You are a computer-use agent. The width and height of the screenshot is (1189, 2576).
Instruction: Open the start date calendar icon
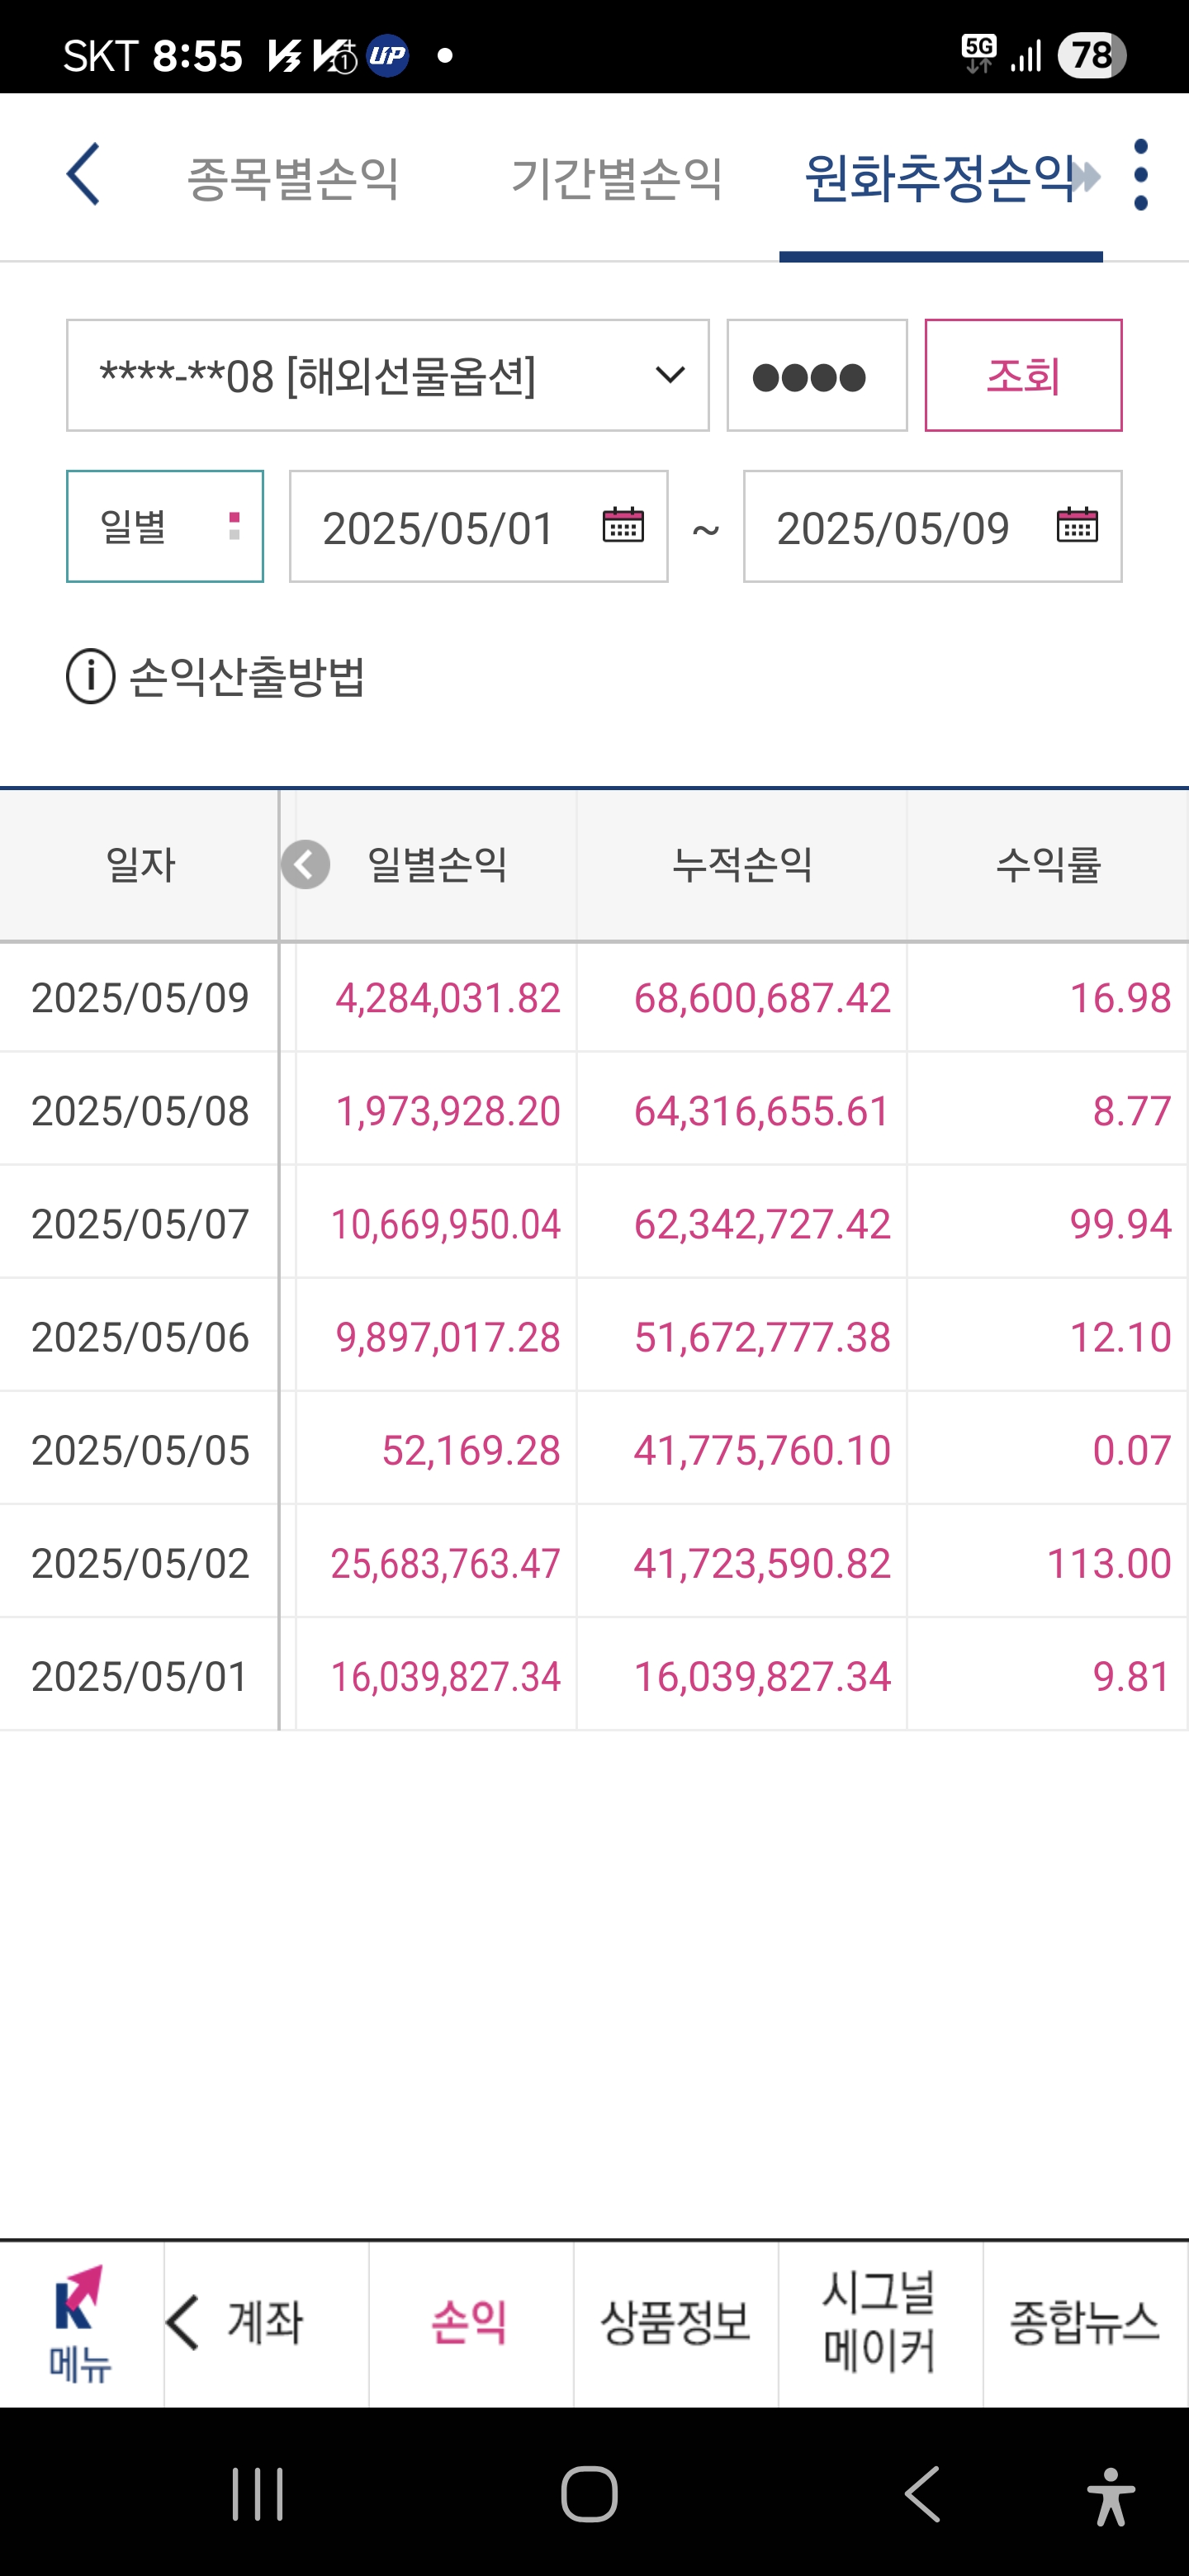pos(623,525)
